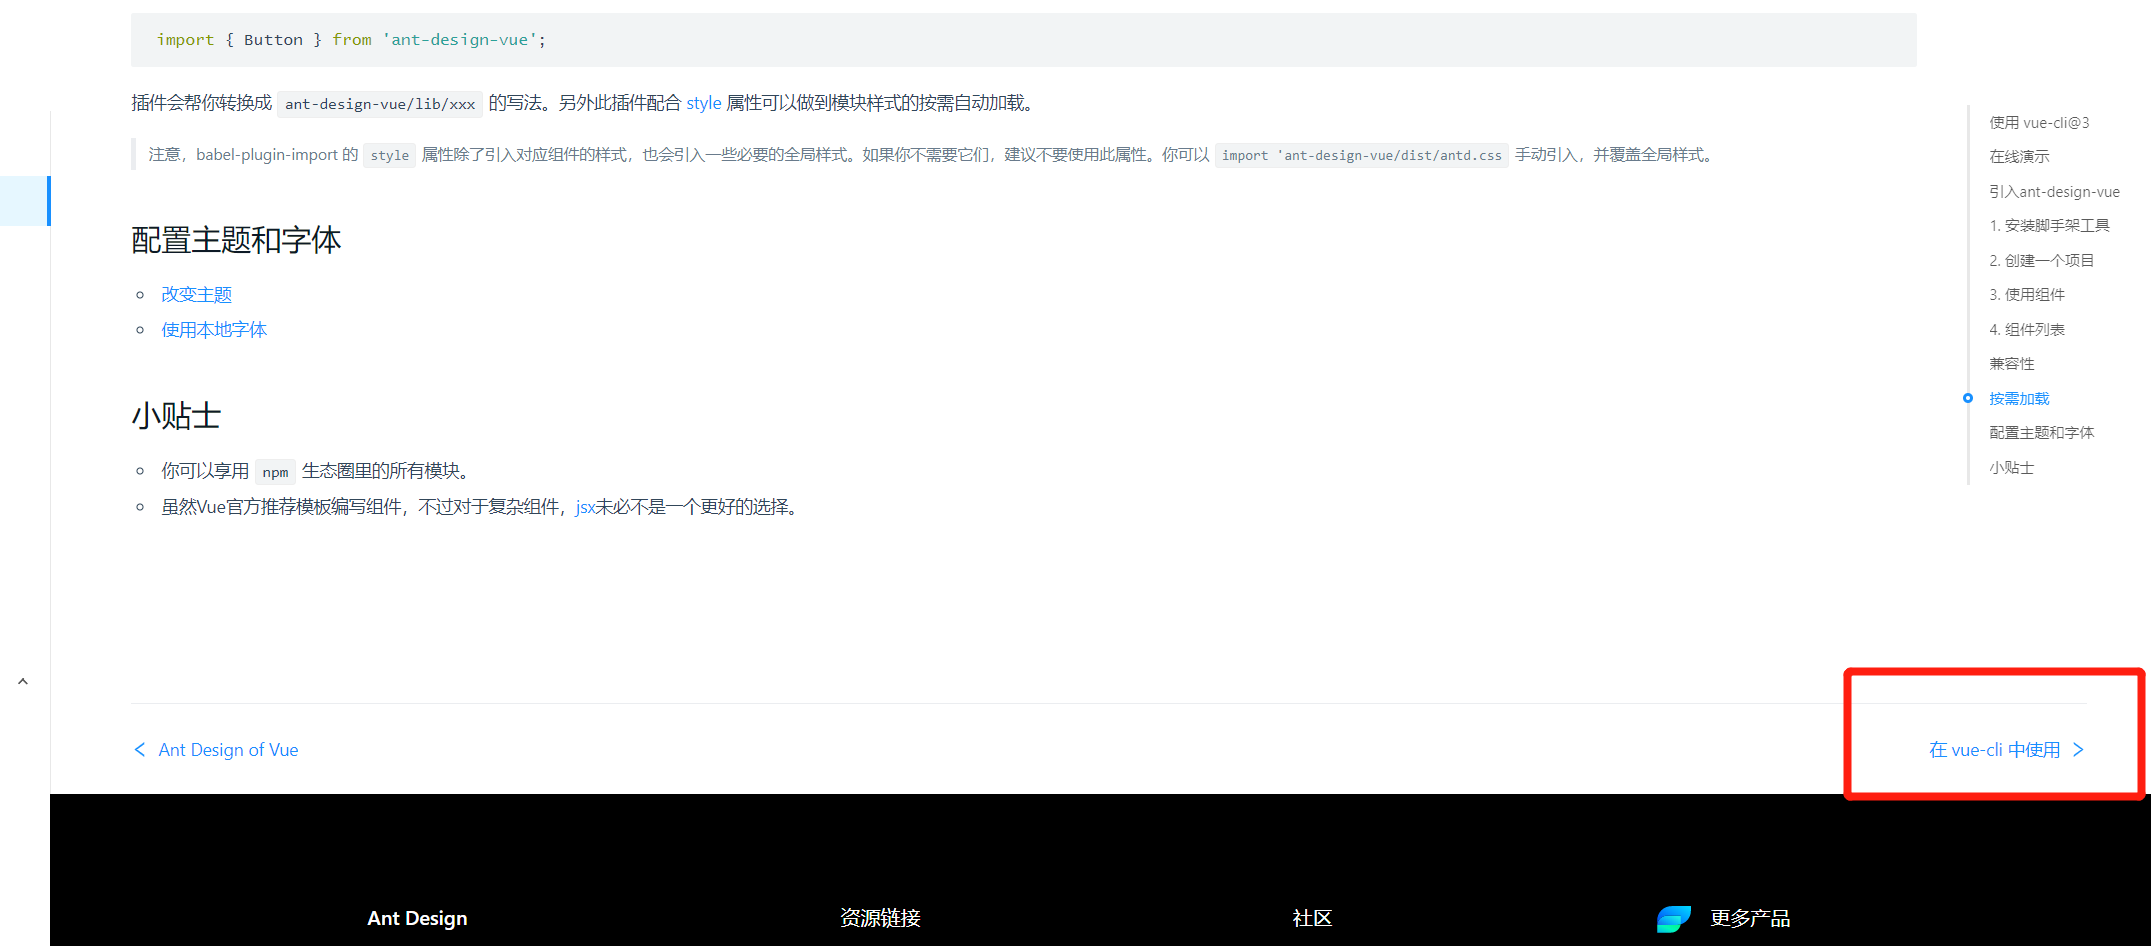Jump to 引入ant-design-vue anchor
Screen dimensions: 2151x946
click(2054, 191)
